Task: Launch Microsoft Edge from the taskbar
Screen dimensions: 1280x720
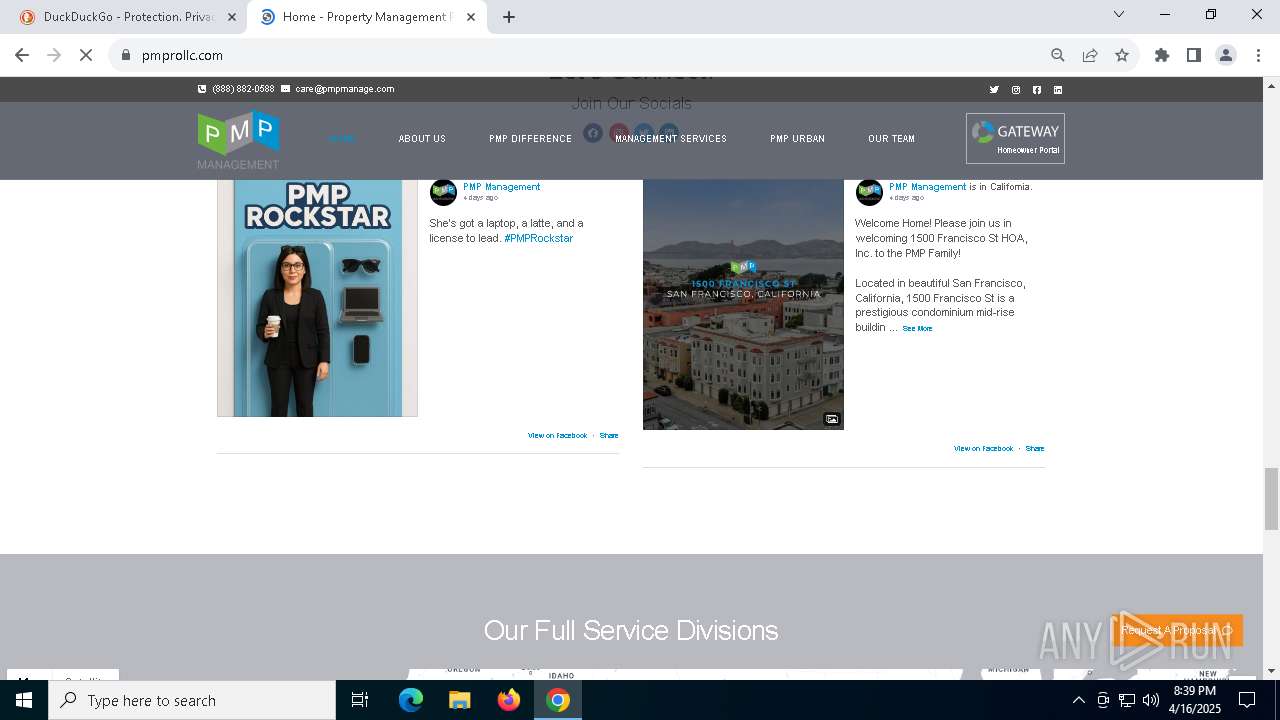Action: 411,700
